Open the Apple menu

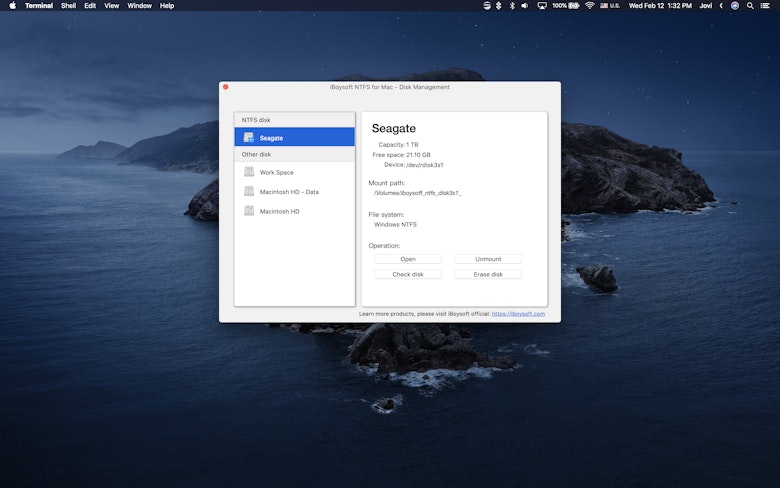click(x=12, y=5)
